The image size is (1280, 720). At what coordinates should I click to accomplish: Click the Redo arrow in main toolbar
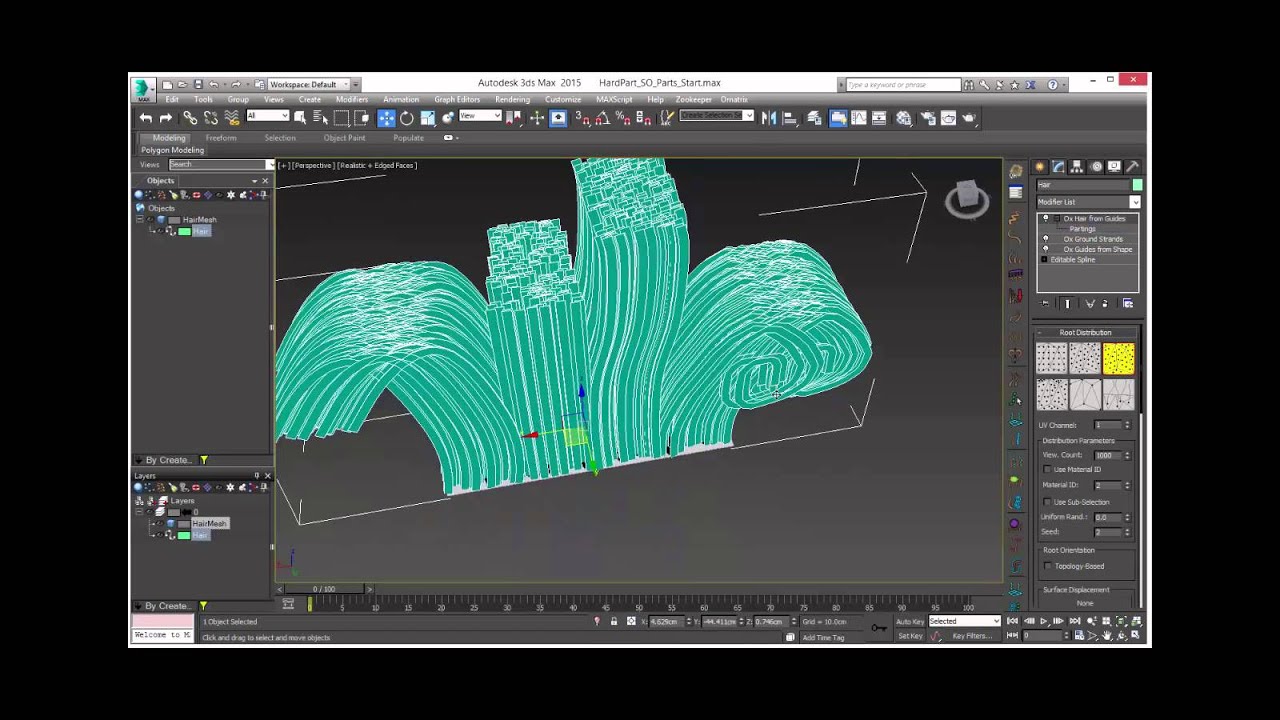(166, 118)
